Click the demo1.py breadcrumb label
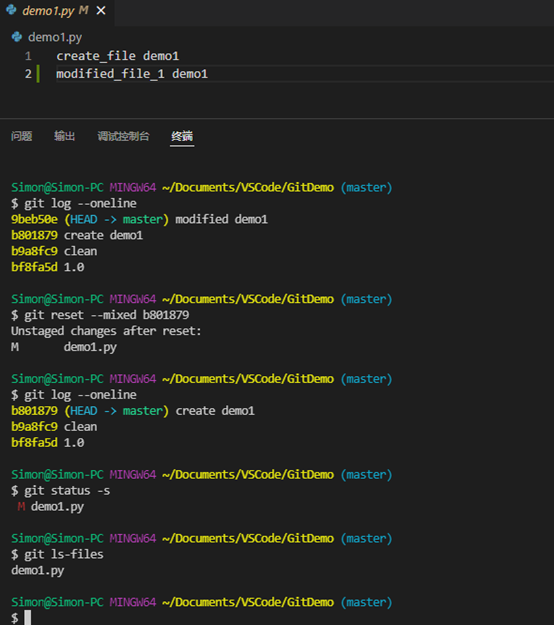554x625 pixels. [x=55, y=37]
